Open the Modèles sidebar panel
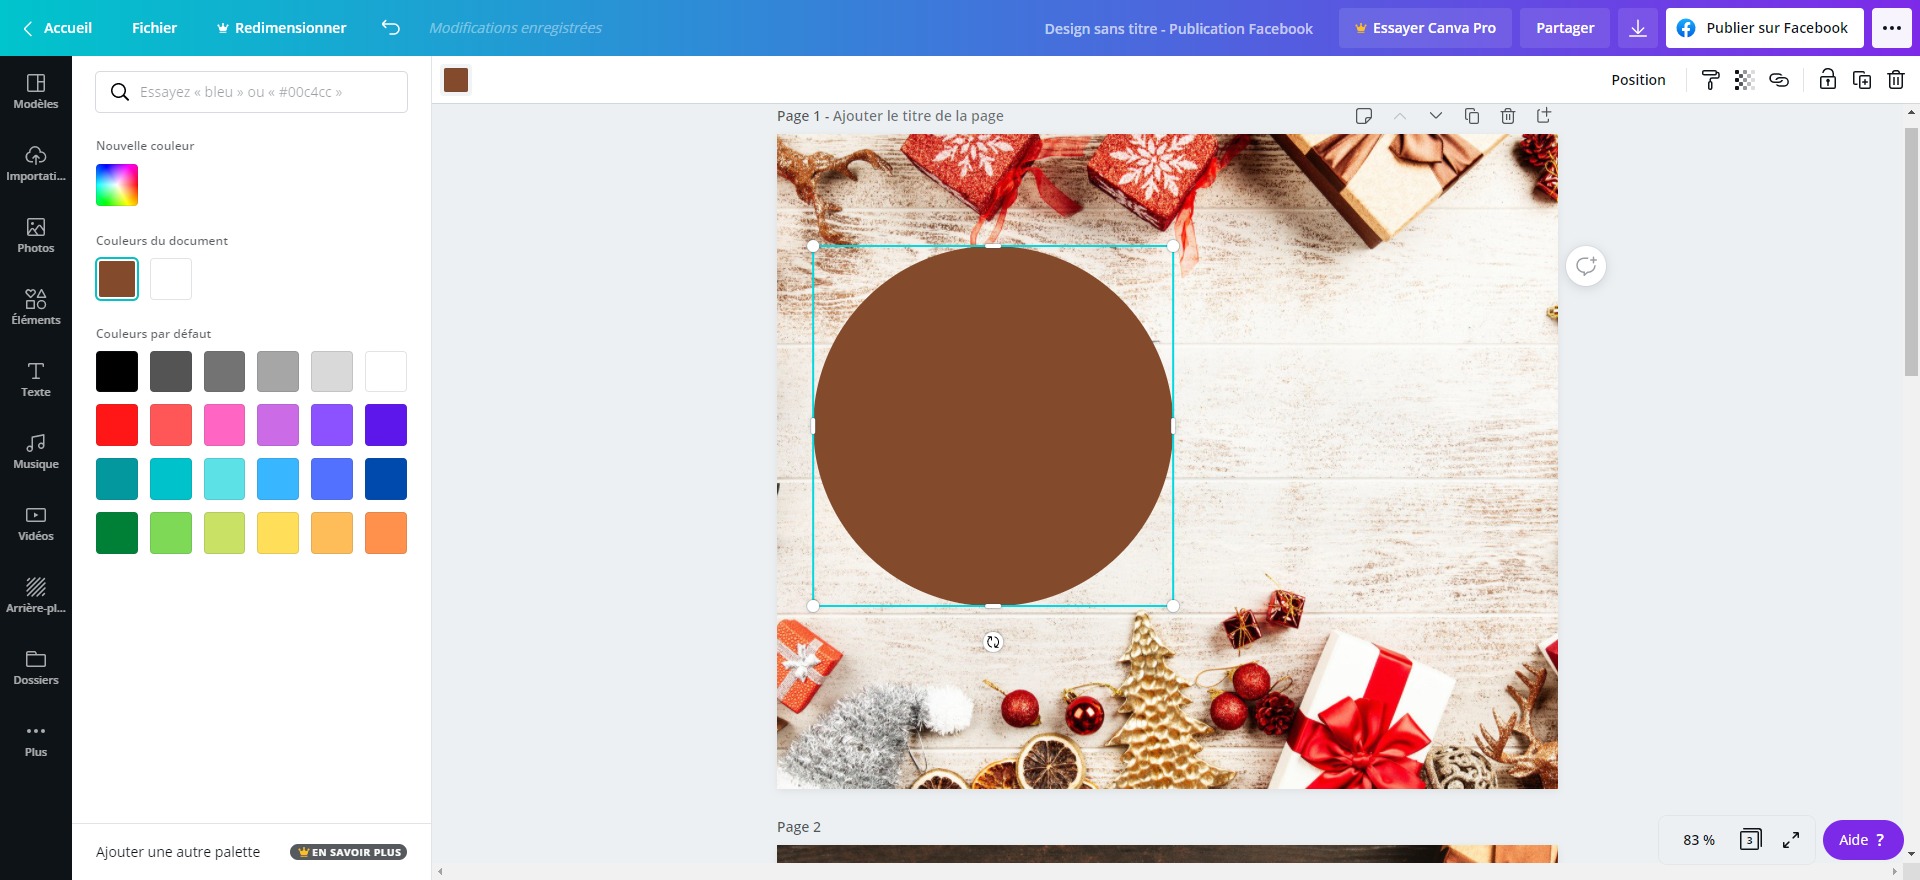 click(x=36, y=91)
